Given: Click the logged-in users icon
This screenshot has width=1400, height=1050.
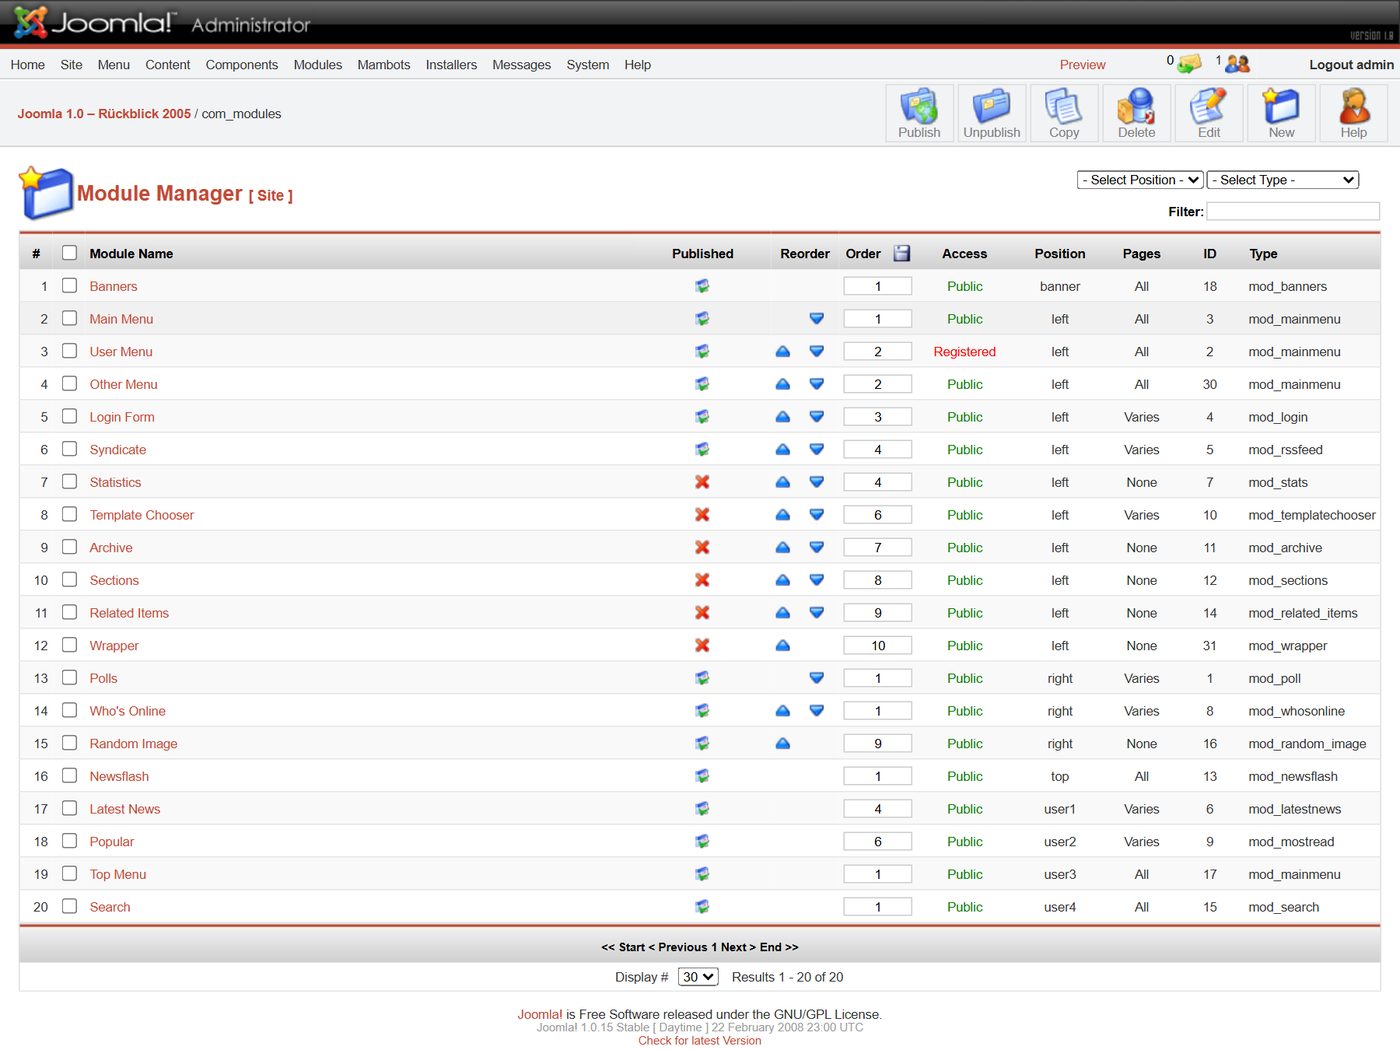Looking at the screenshot, I should click(x=1237, y=64).
